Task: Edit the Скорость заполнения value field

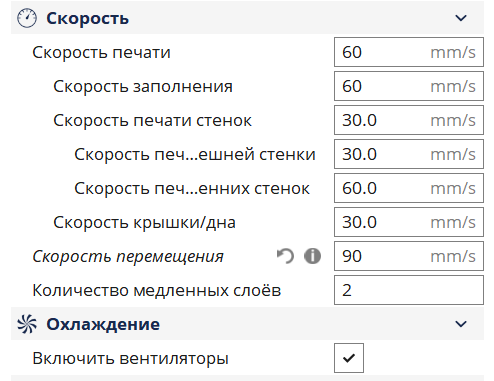Action: tap(409, 86)
